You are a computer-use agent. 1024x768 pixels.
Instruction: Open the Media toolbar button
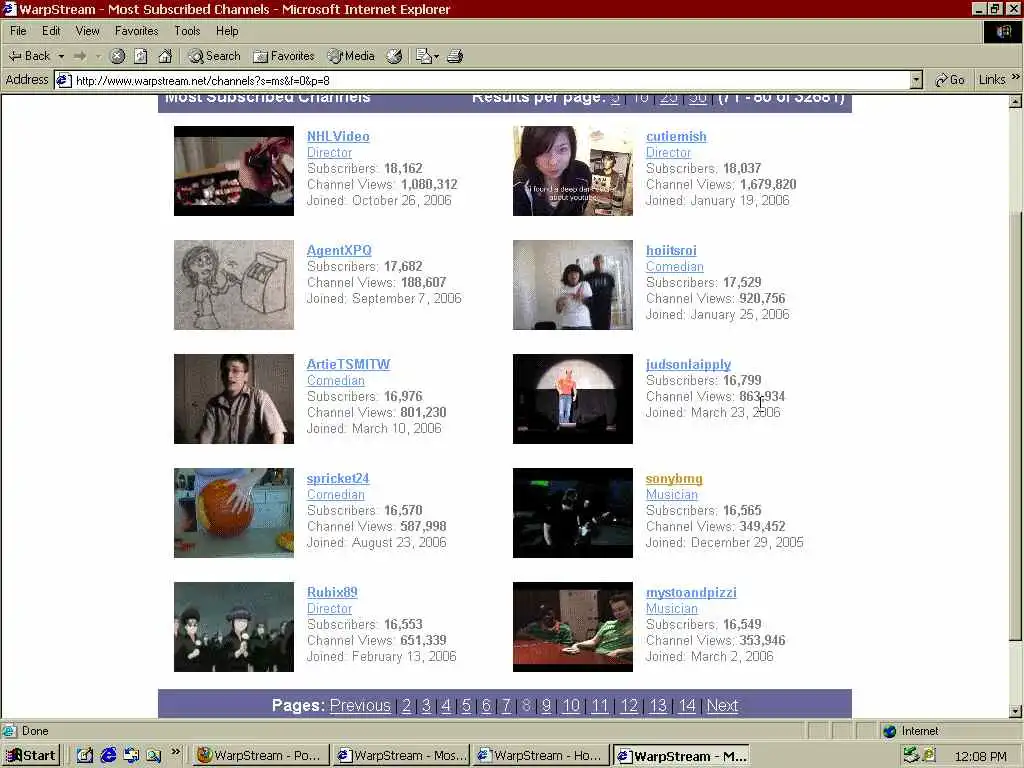[x=352, y=56]
